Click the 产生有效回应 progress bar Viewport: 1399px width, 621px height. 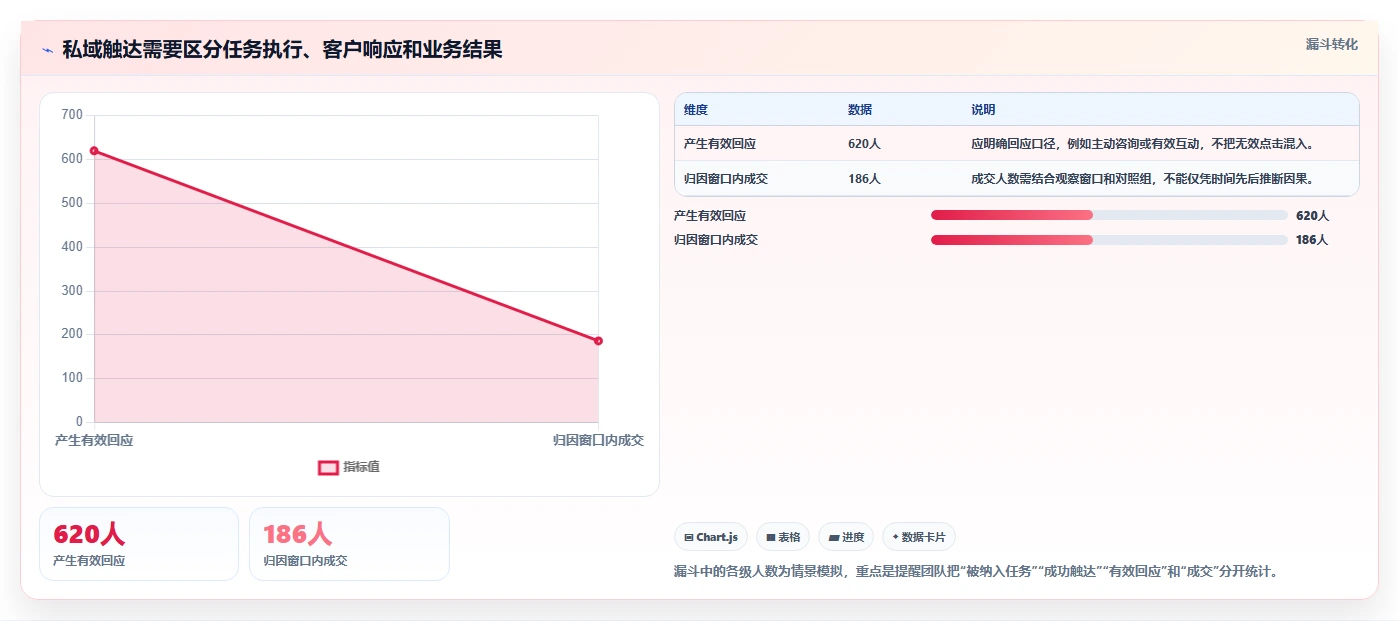pos(1109,215)
